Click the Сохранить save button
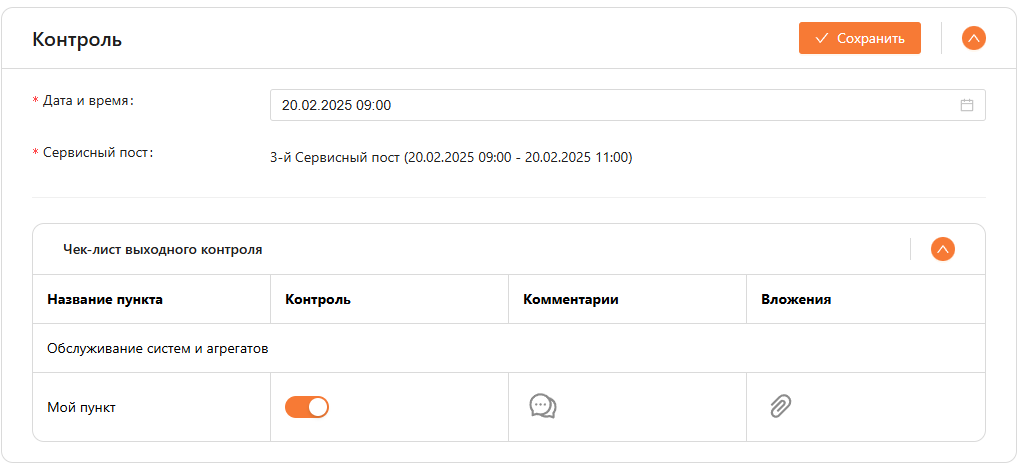 (x=859, y=38)
